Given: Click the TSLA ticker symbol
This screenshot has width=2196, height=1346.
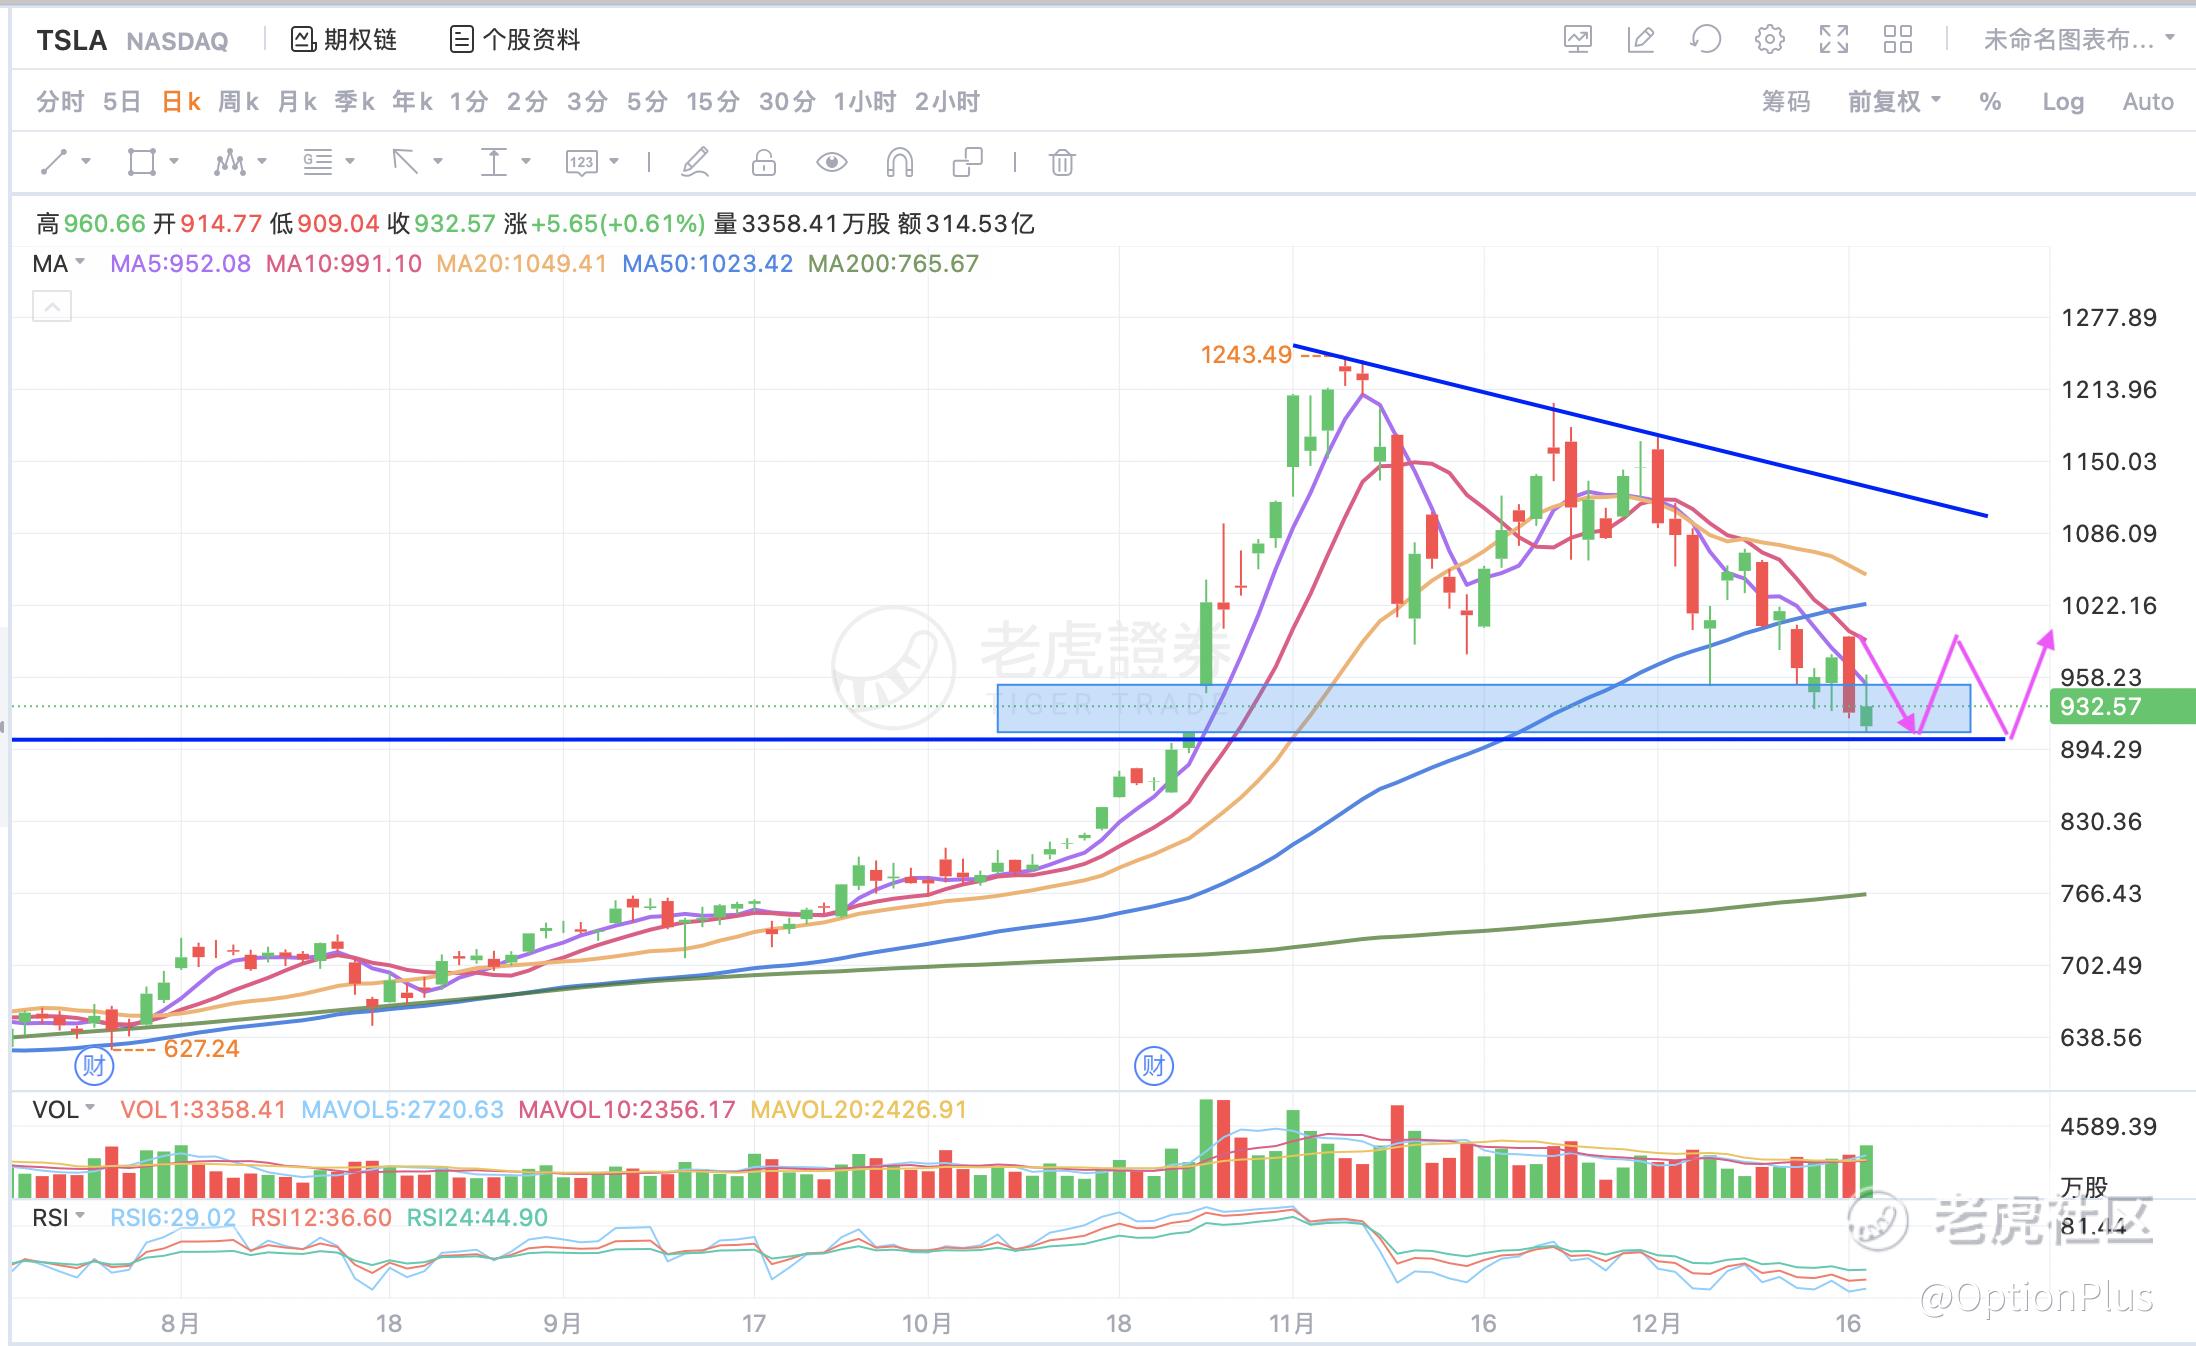Looking at the screenshot, I should [72, 40].
